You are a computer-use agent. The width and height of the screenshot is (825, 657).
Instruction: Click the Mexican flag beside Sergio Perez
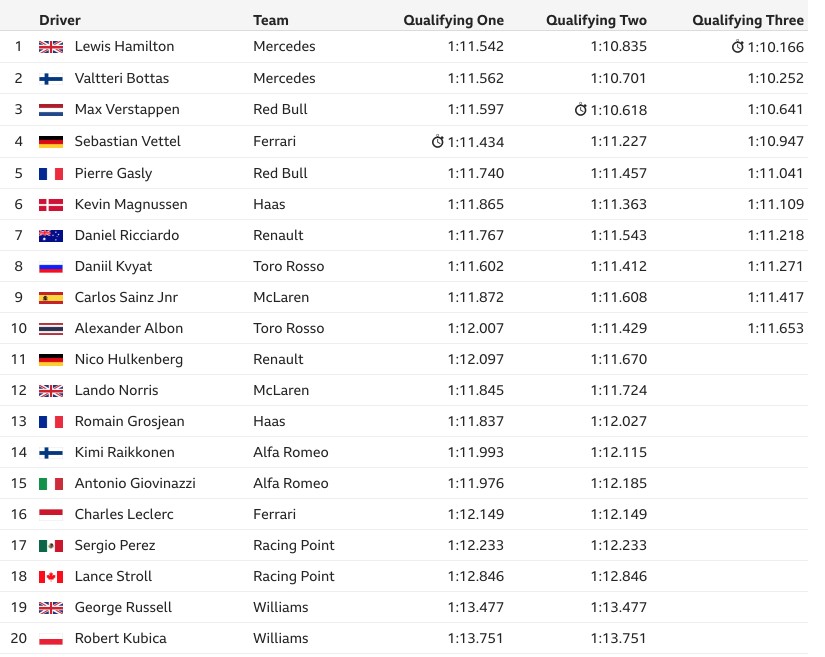(51, 546)
